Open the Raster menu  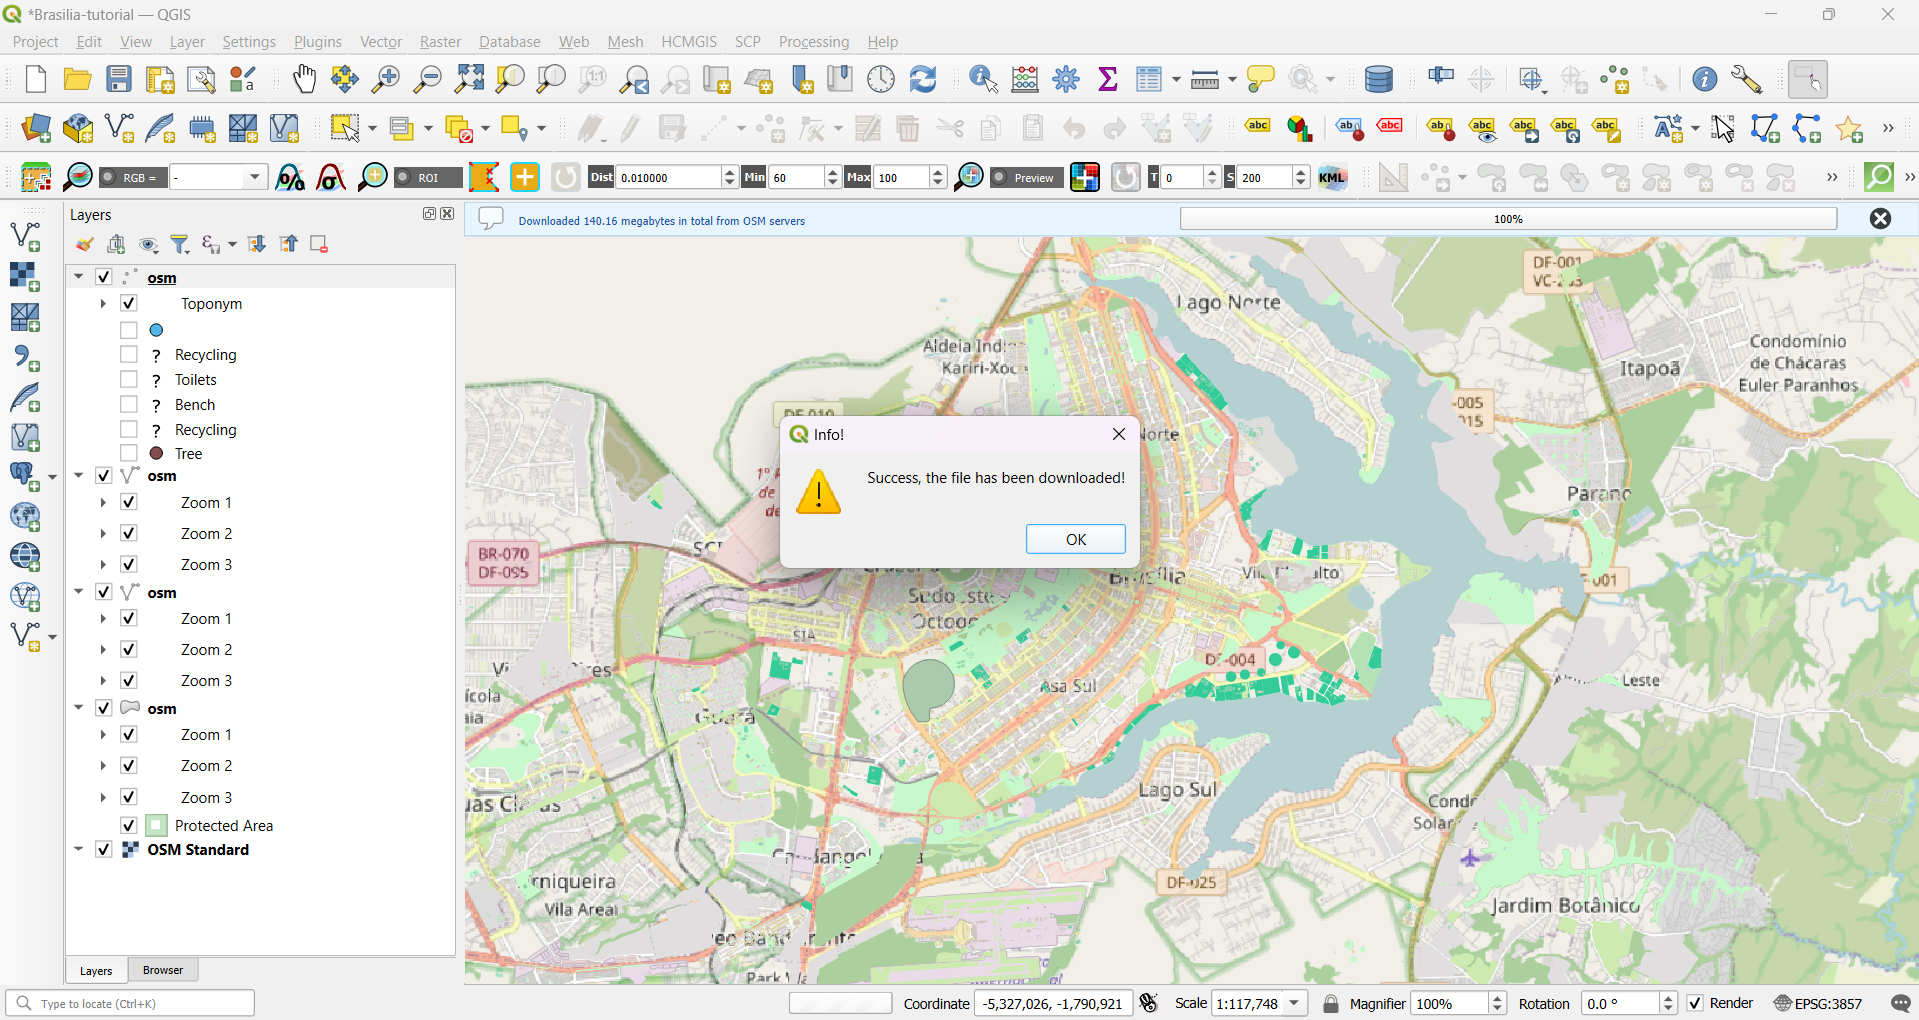click(440, 41)
